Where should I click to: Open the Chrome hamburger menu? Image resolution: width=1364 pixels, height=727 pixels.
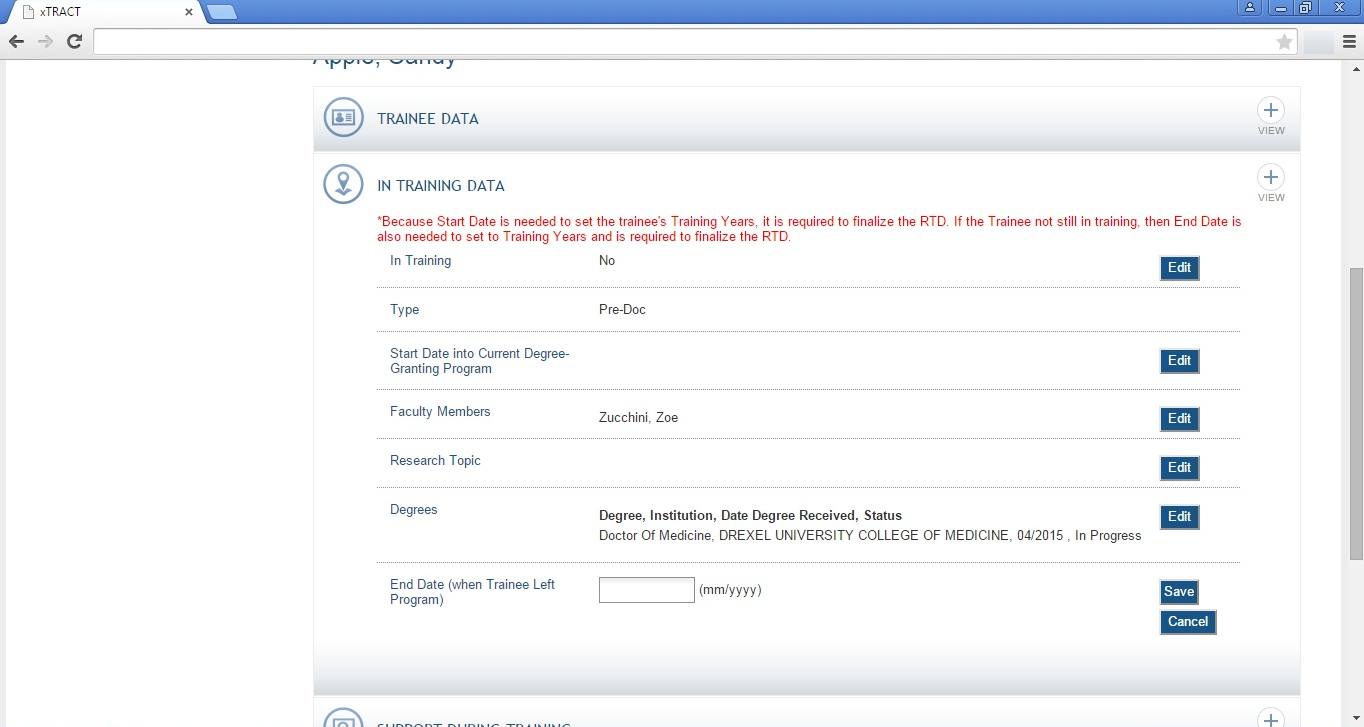pos(1349,41)
